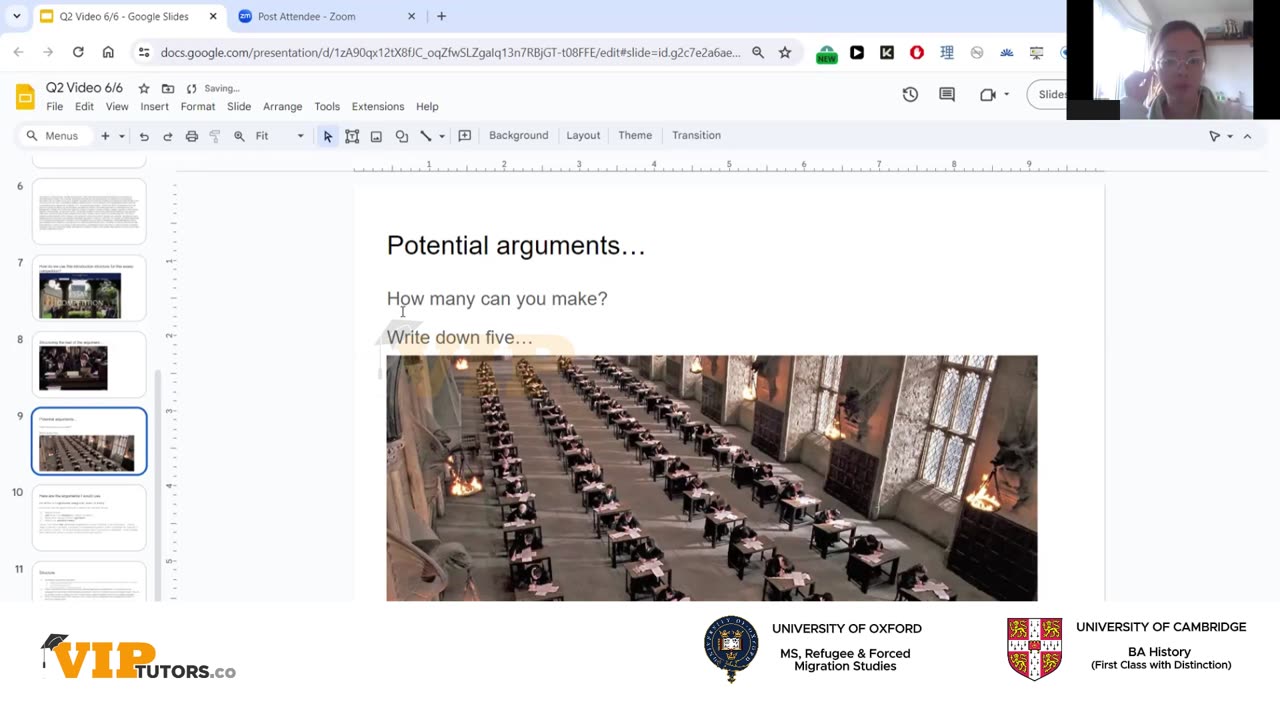Click the move to folder icon
Viewport: 1280px width, 720px height.
point(167,89)
